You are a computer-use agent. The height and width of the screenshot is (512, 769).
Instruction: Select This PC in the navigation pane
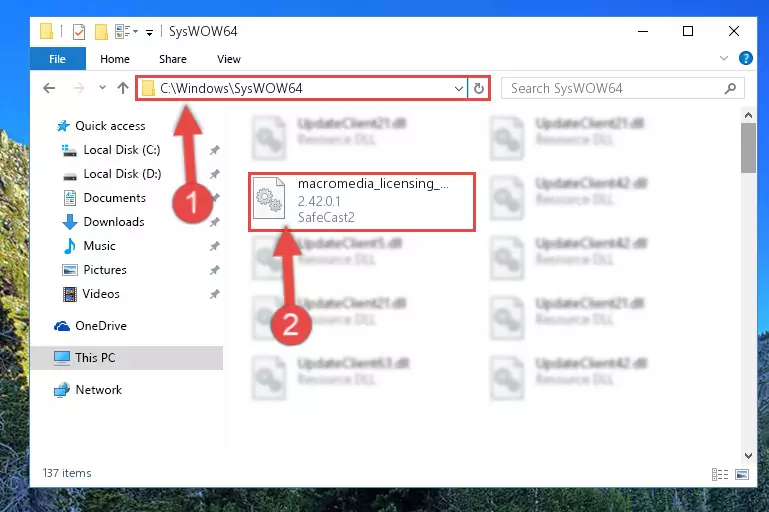pyautogui.click(x=127, y=358)
